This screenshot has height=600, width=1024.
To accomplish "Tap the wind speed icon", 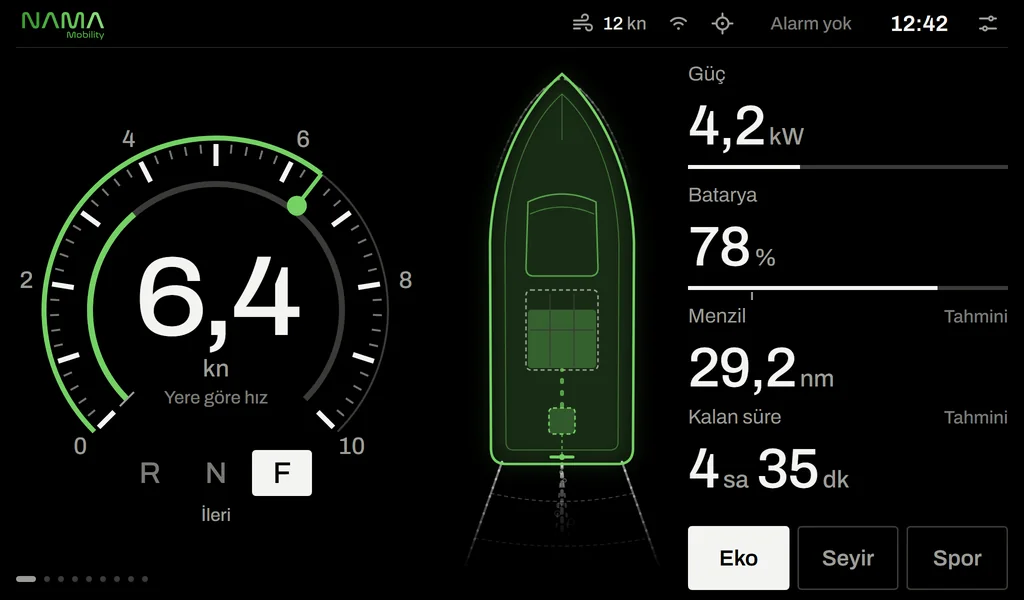I will pos(583,24).
